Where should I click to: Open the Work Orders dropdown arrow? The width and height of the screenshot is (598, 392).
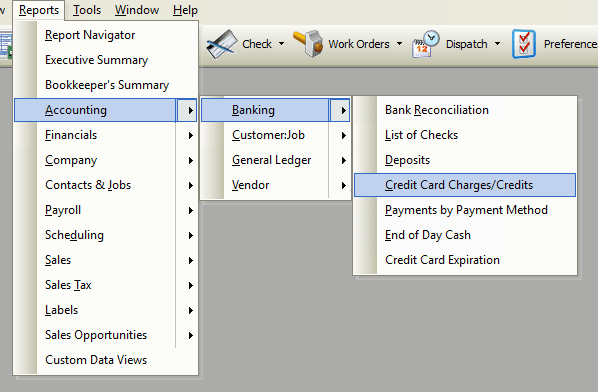399,44
